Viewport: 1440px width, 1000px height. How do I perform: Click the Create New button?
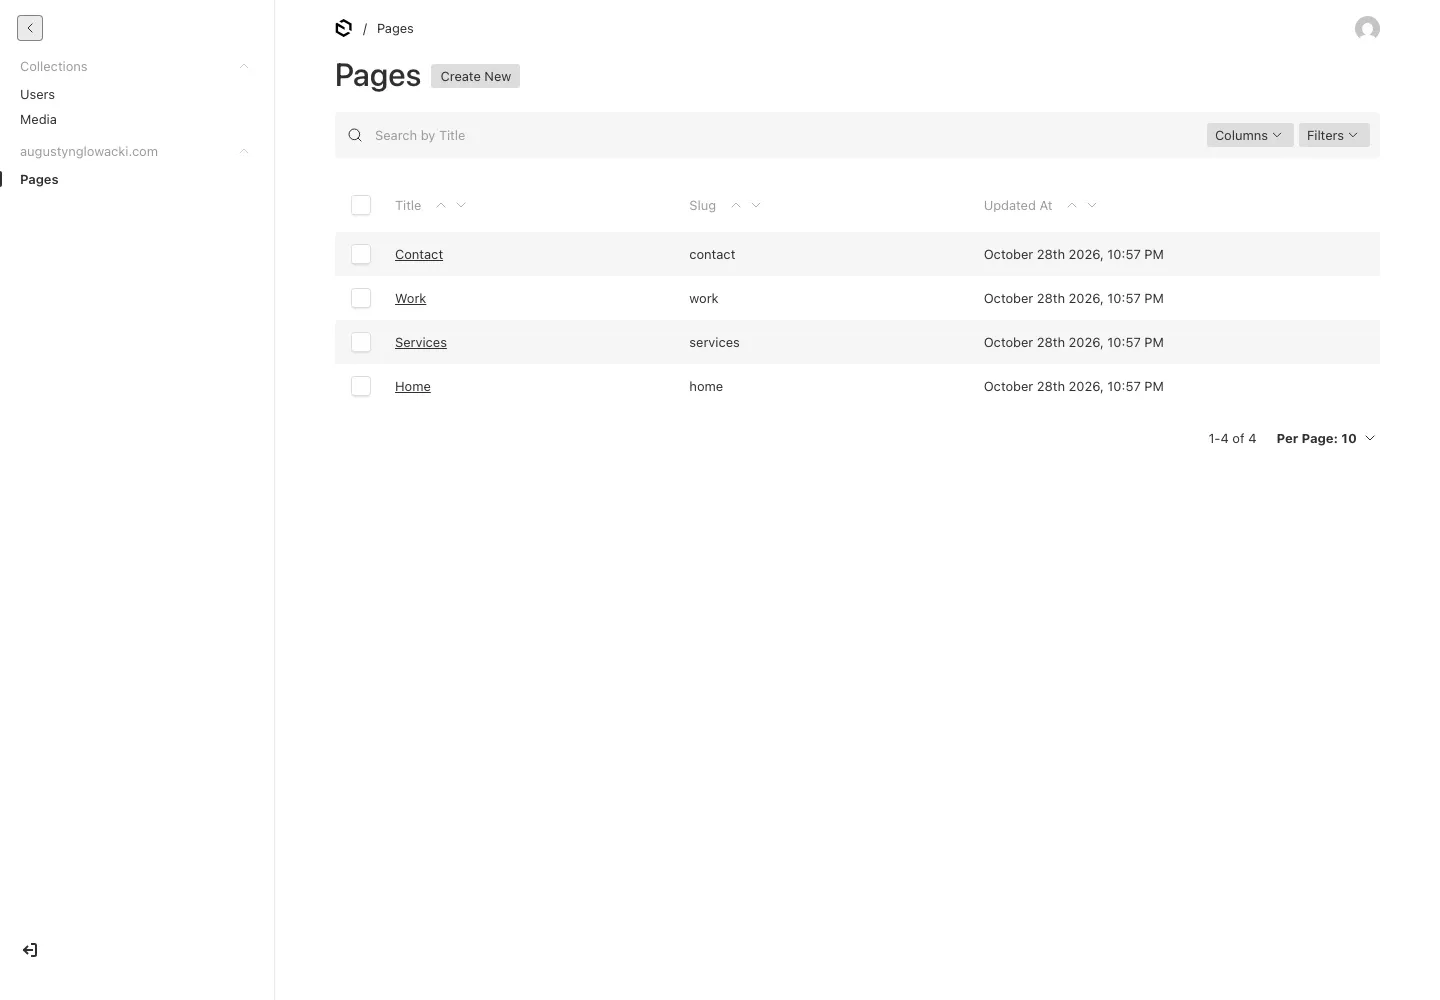point(475,76)
